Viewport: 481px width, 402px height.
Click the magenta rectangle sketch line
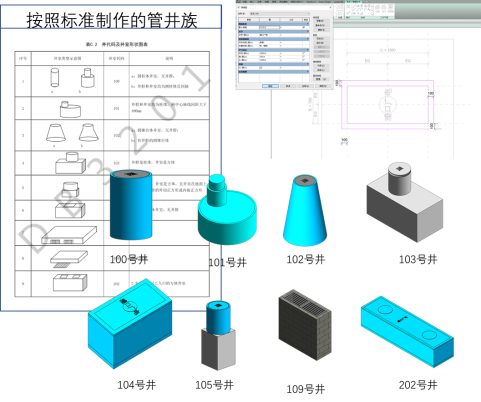pos(387,80)
